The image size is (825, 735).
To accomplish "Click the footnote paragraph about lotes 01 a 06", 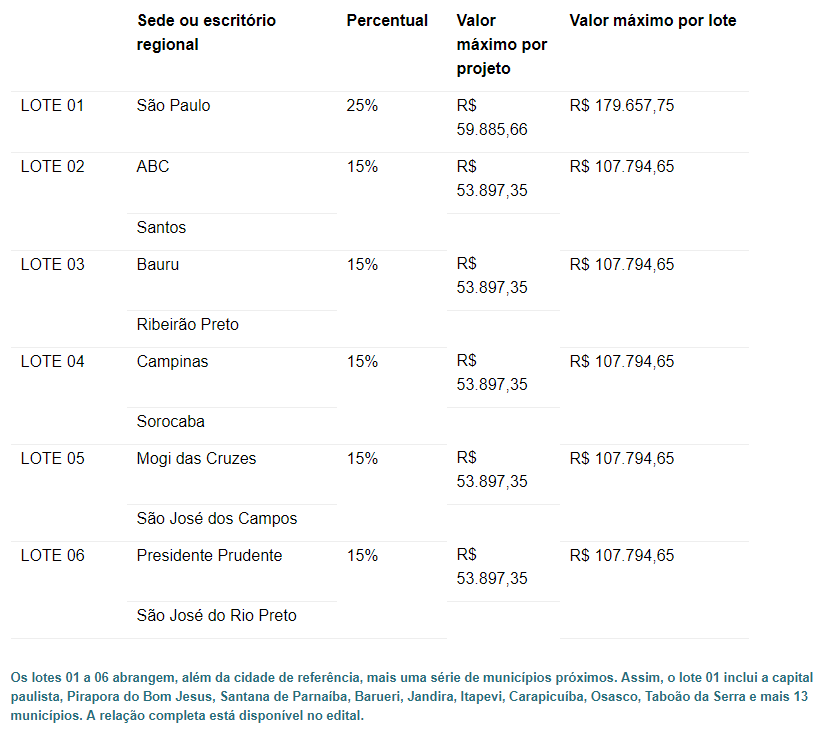I will click(x=412, y=697).
